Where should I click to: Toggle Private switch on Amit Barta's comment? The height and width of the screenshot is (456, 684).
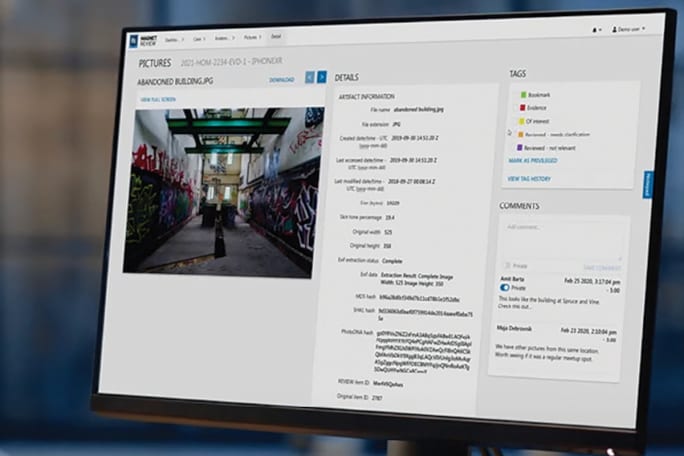(504, 287)
